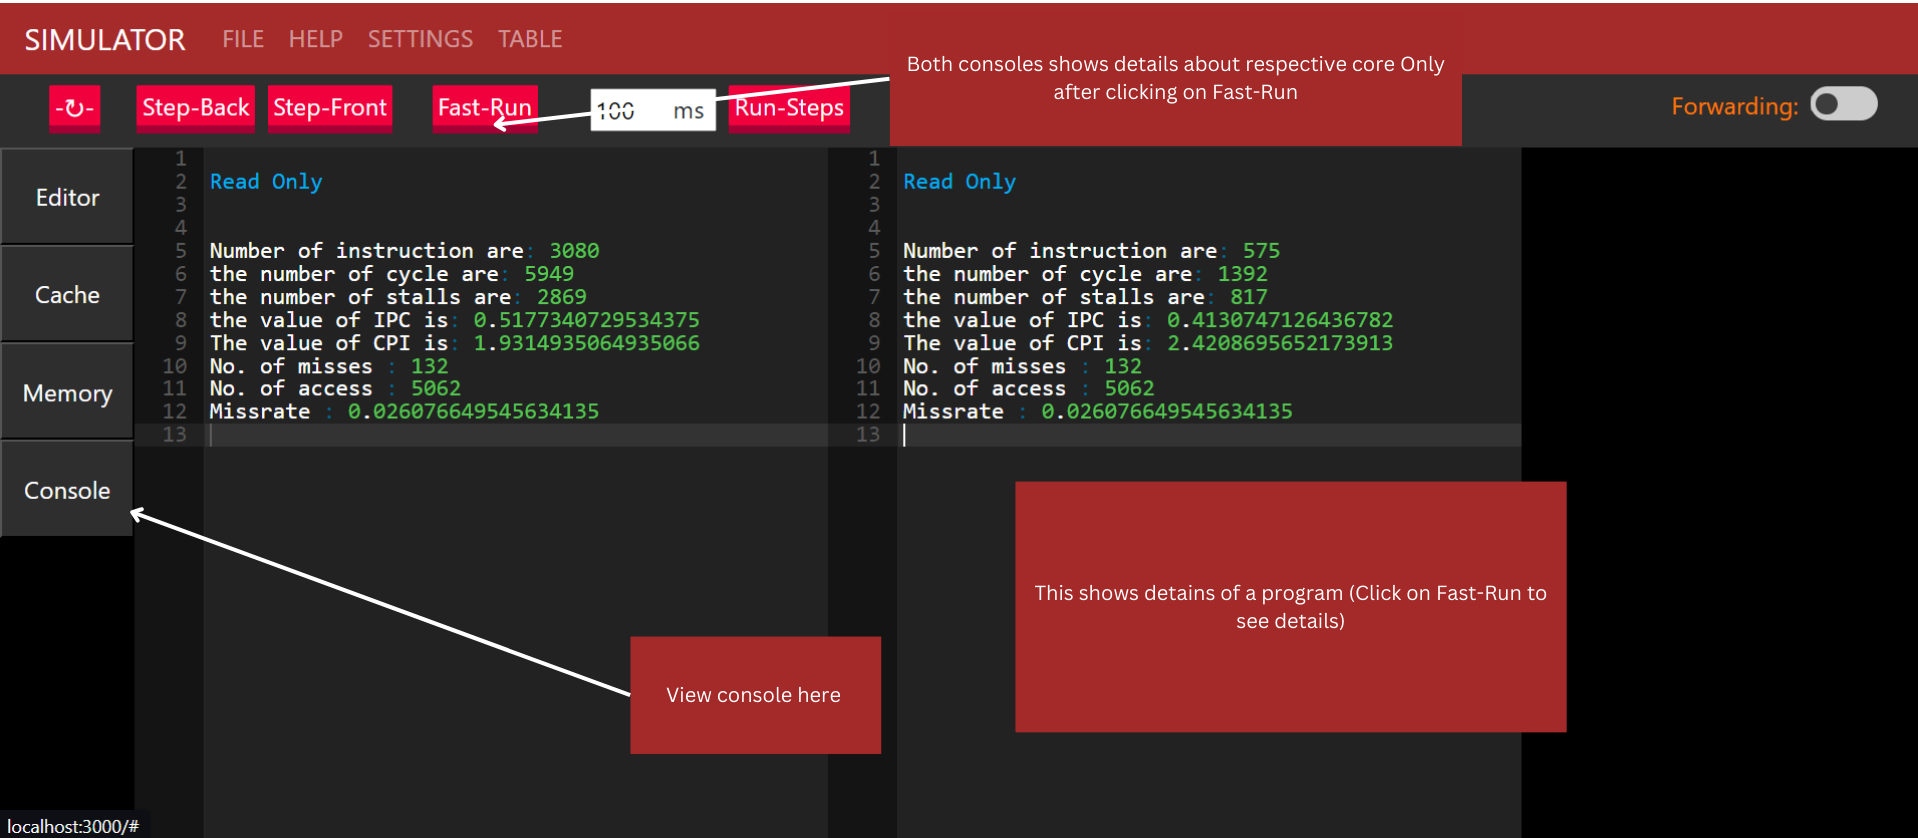Click the left console's Missrate line
This screenshot has width=1918, height=838.
pos(404,412)
